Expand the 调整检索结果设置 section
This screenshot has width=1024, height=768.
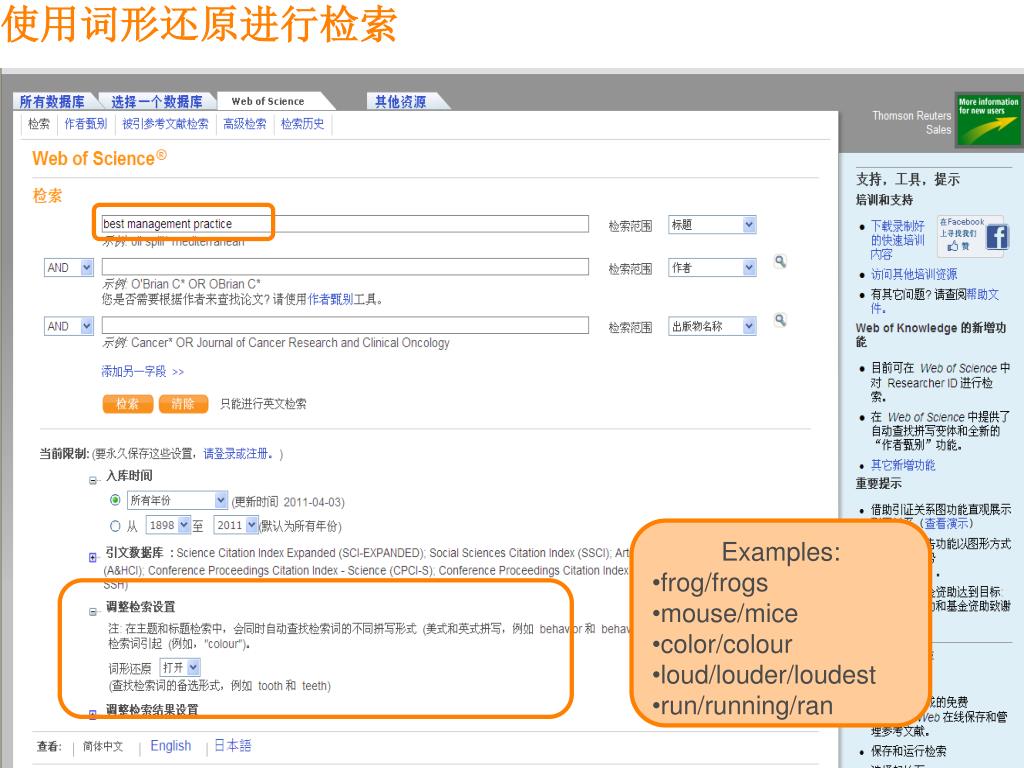[93, 714]
